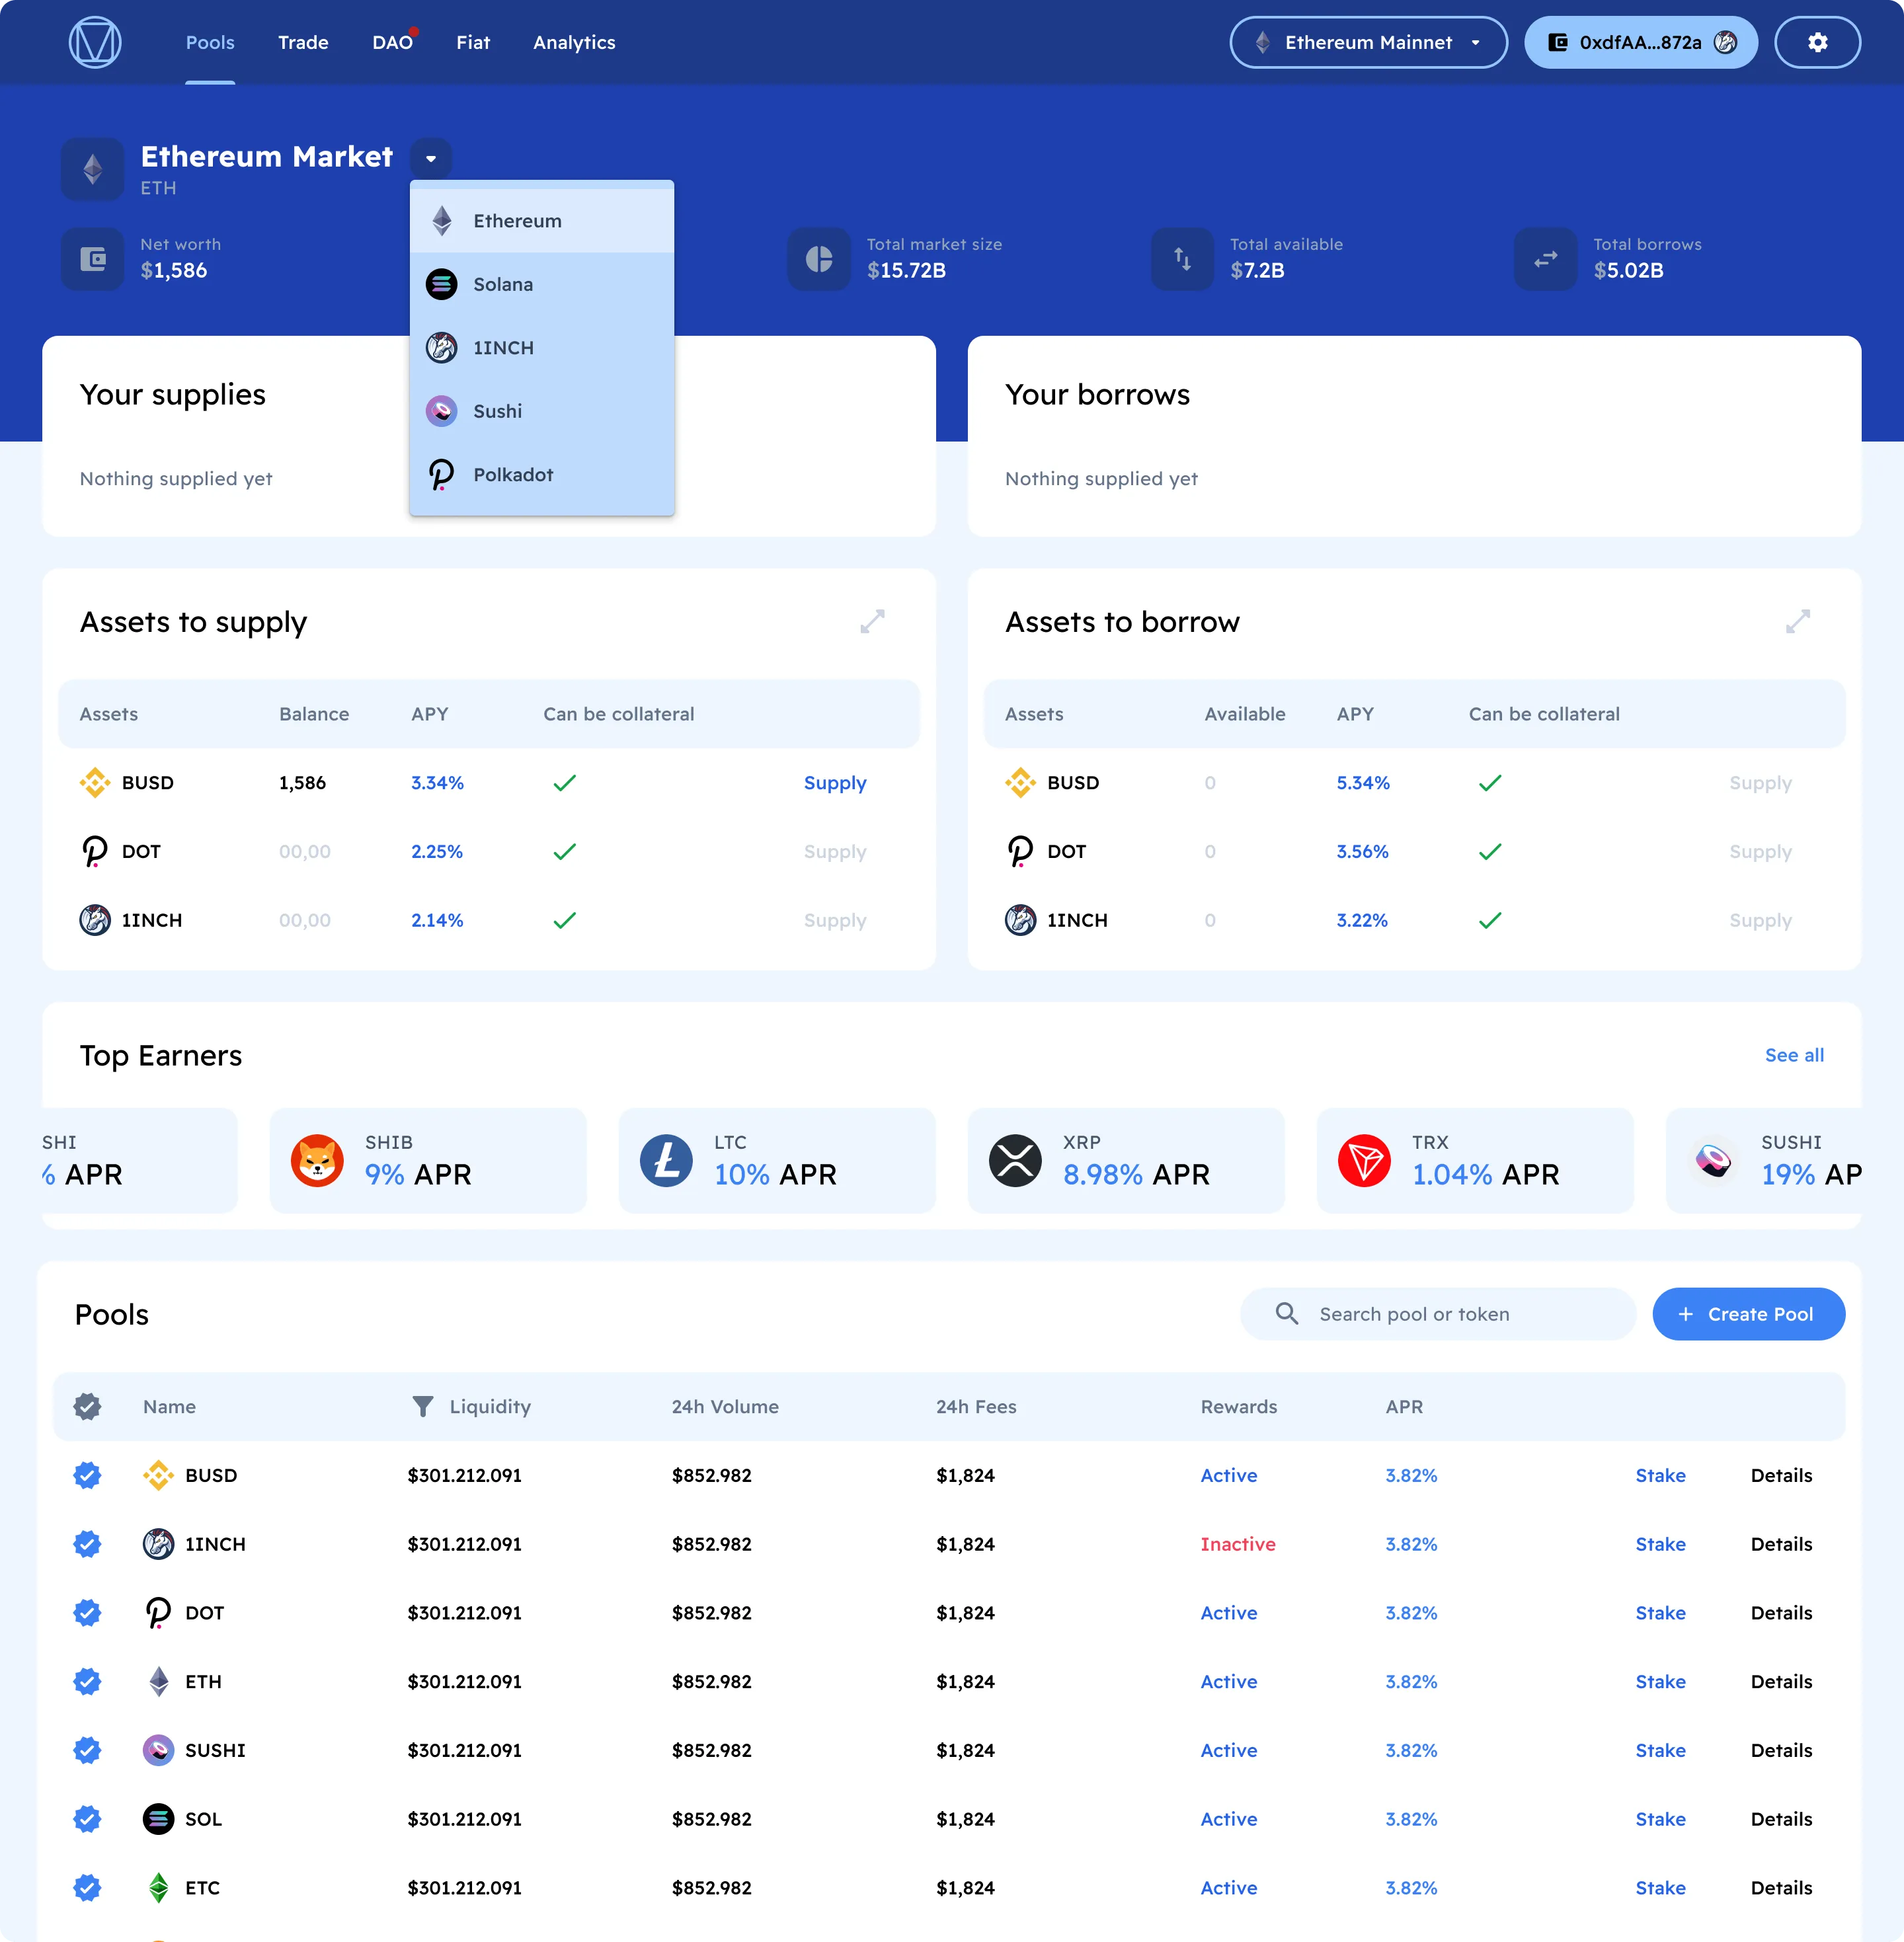
Task: Open the XRP 8.98% APR card
Action: point(1126,1160)
